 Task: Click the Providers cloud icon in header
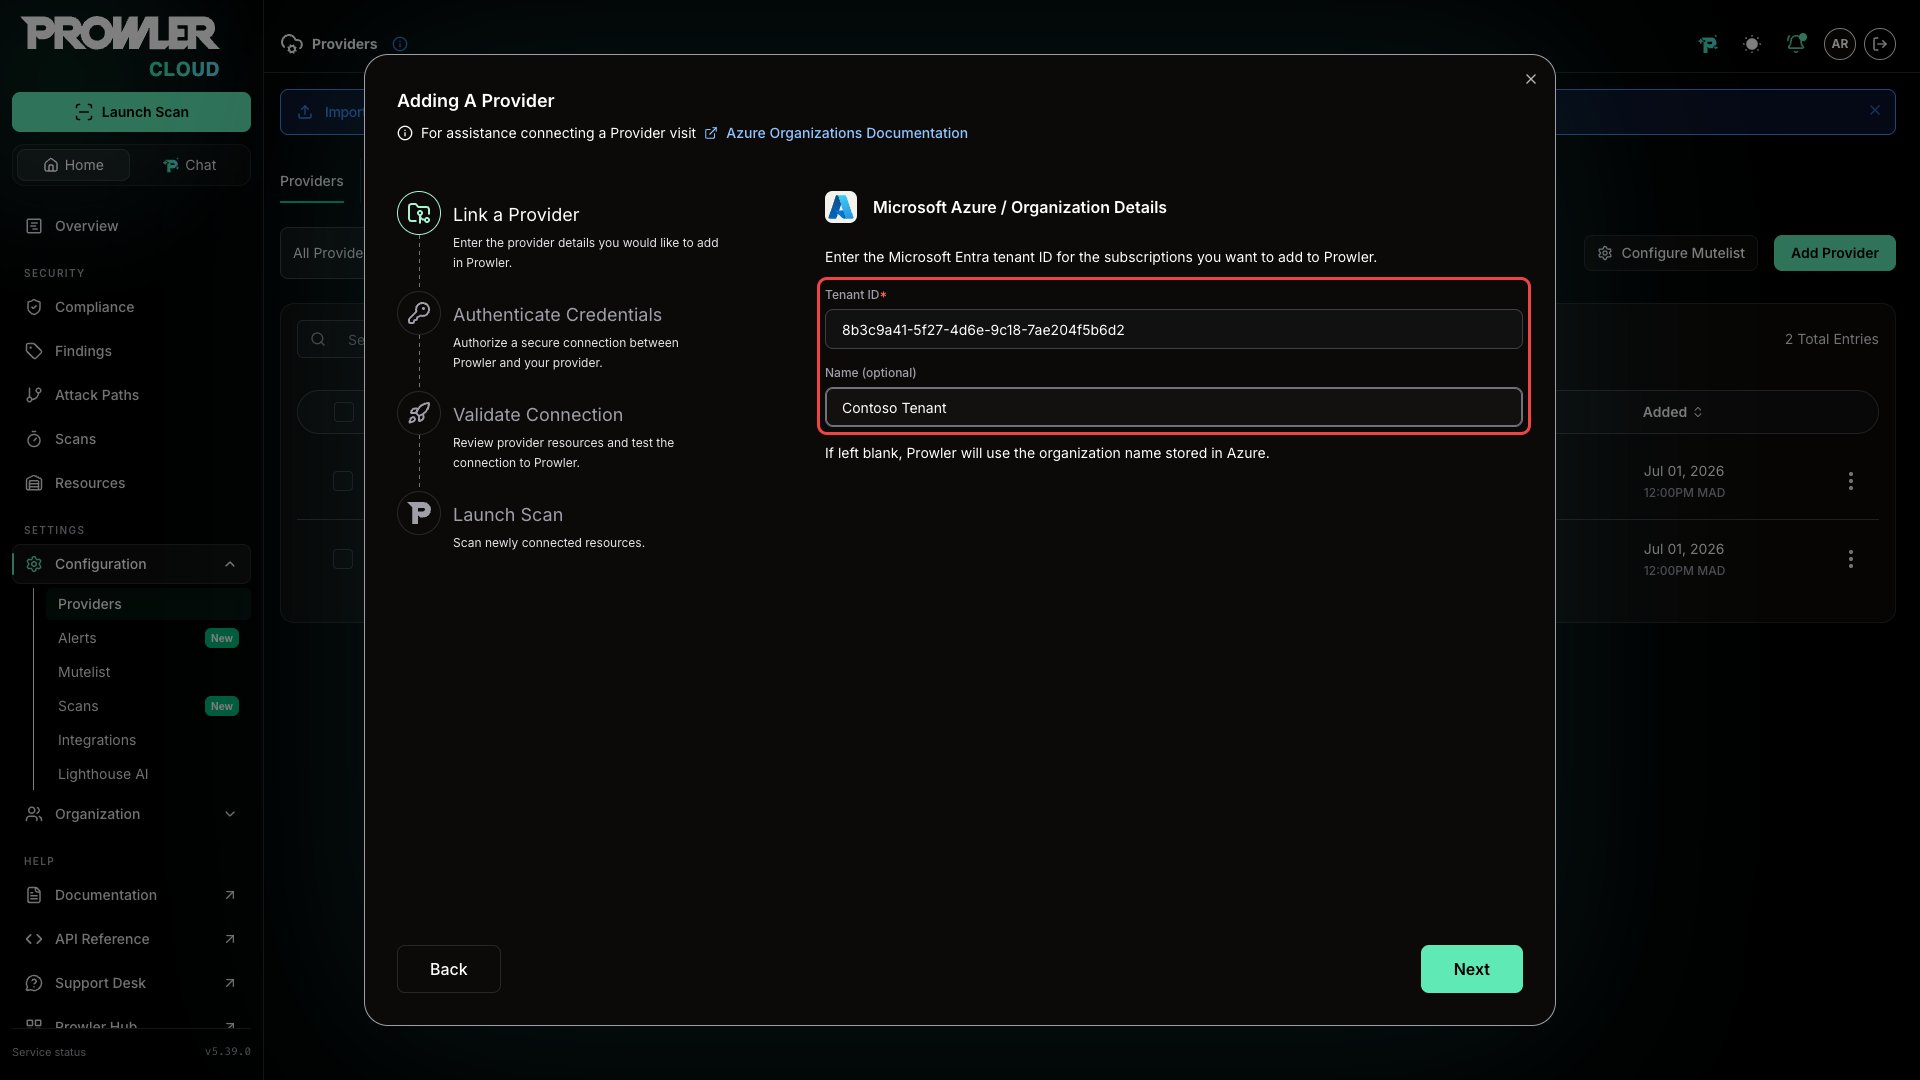292,44
